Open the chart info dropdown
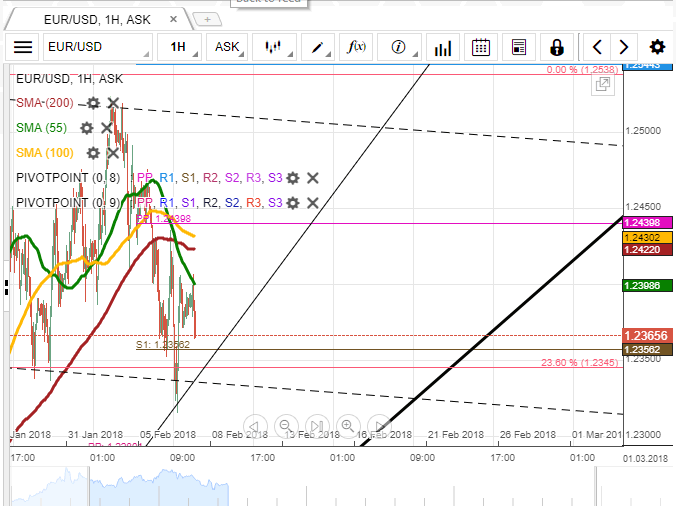This screenshot has width=676, height=507. point(399,47)
